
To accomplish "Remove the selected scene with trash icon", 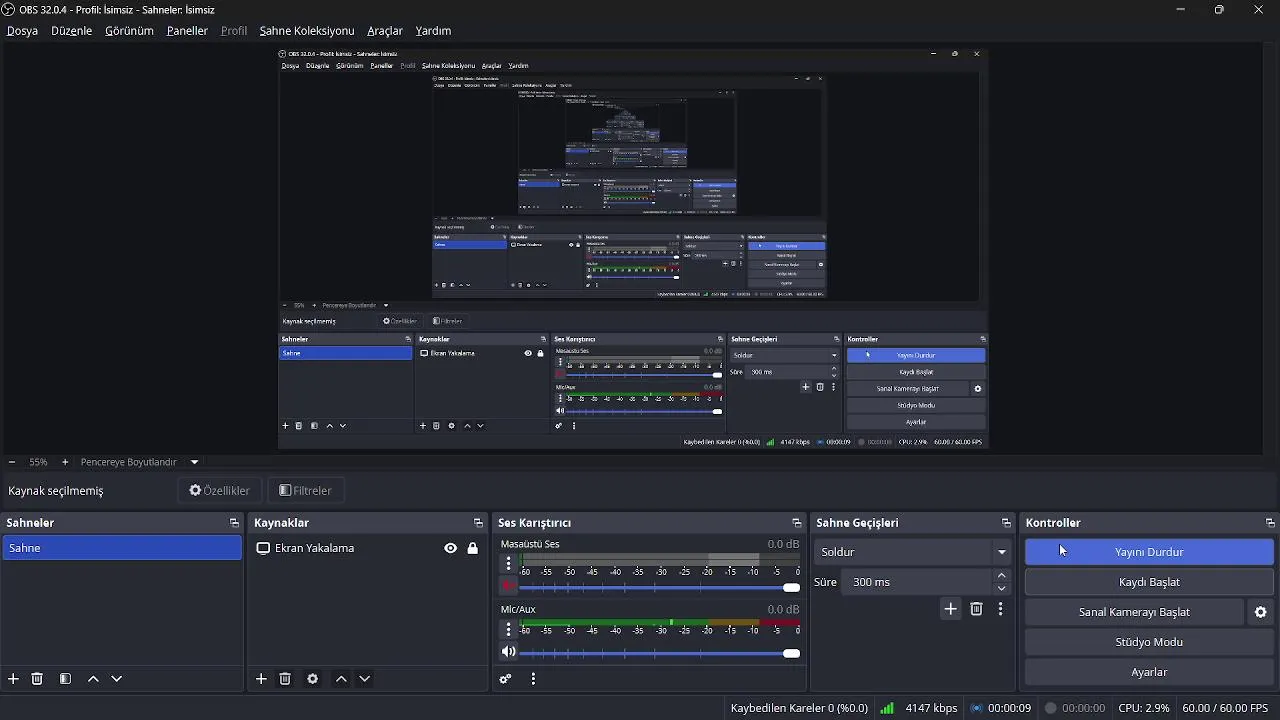I will point(37,679).
